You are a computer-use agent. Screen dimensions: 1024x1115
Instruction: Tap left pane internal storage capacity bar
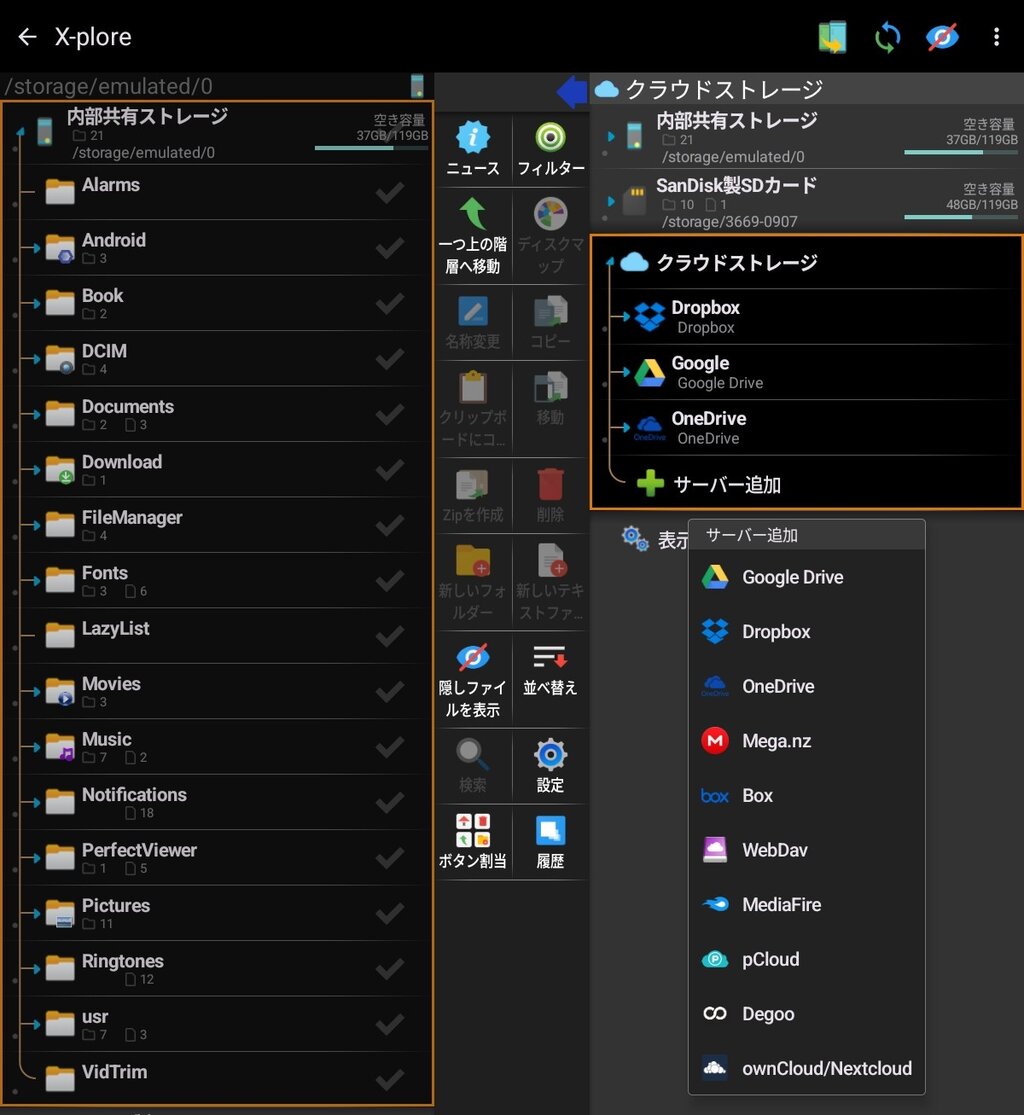[371, 148]
